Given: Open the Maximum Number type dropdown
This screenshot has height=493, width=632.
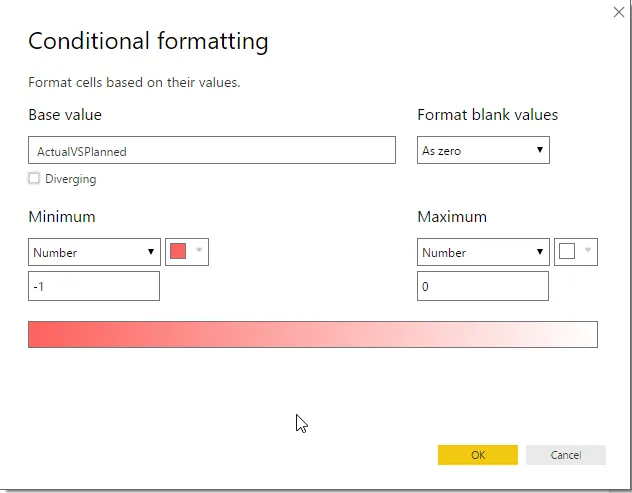Looking at the screenshot, I should (483, 252).
